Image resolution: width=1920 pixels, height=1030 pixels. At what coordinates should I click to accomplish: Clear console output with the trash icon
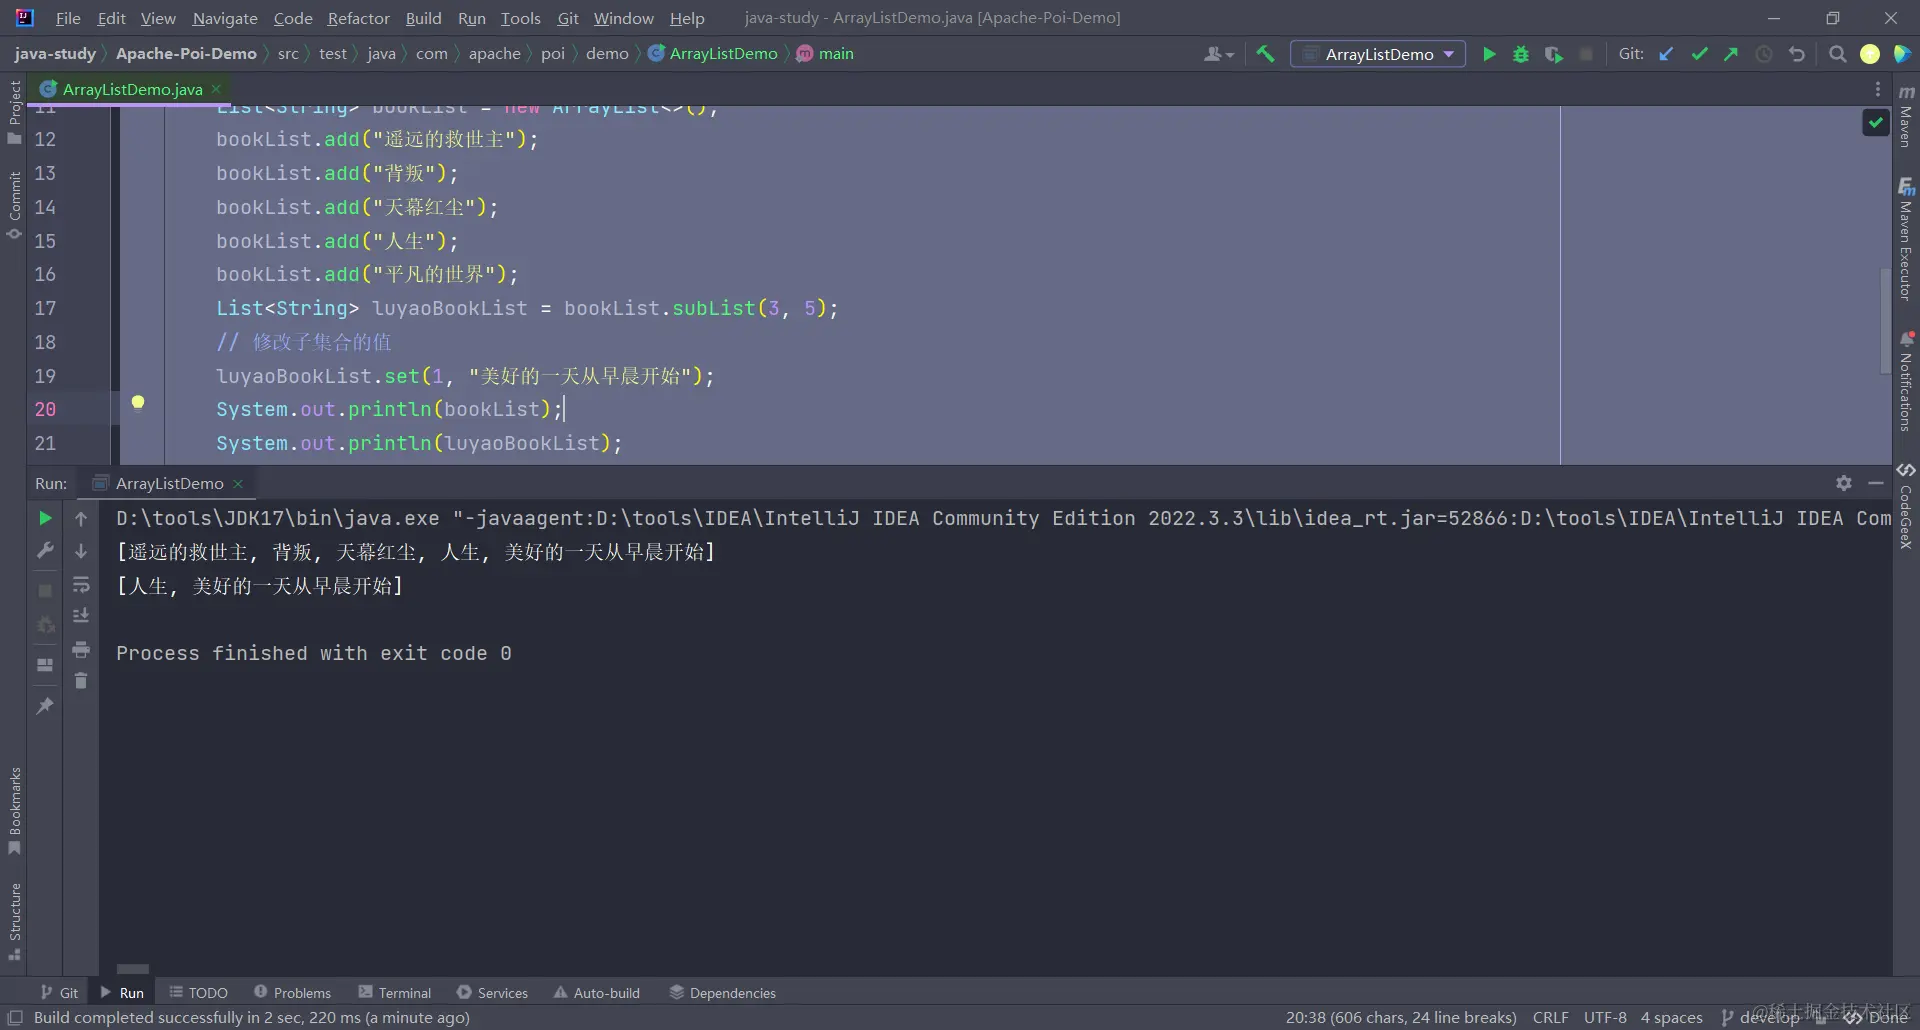tap(81, 681)
